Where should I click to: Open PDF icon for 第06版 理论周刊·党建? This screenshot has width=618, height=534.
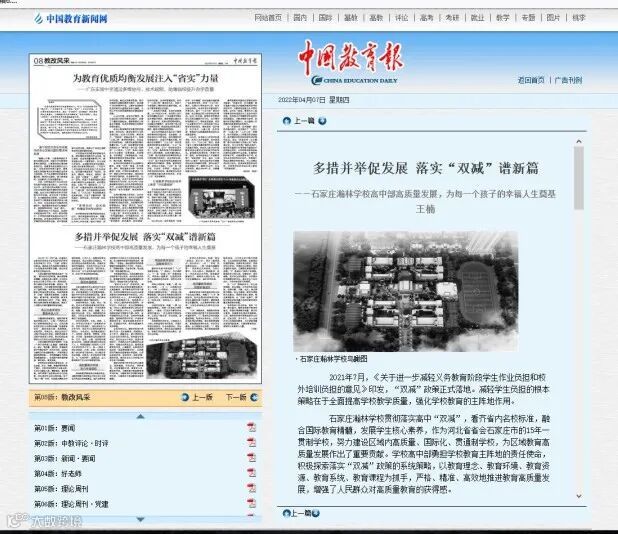pyautogui.click(x=251, y=503)
